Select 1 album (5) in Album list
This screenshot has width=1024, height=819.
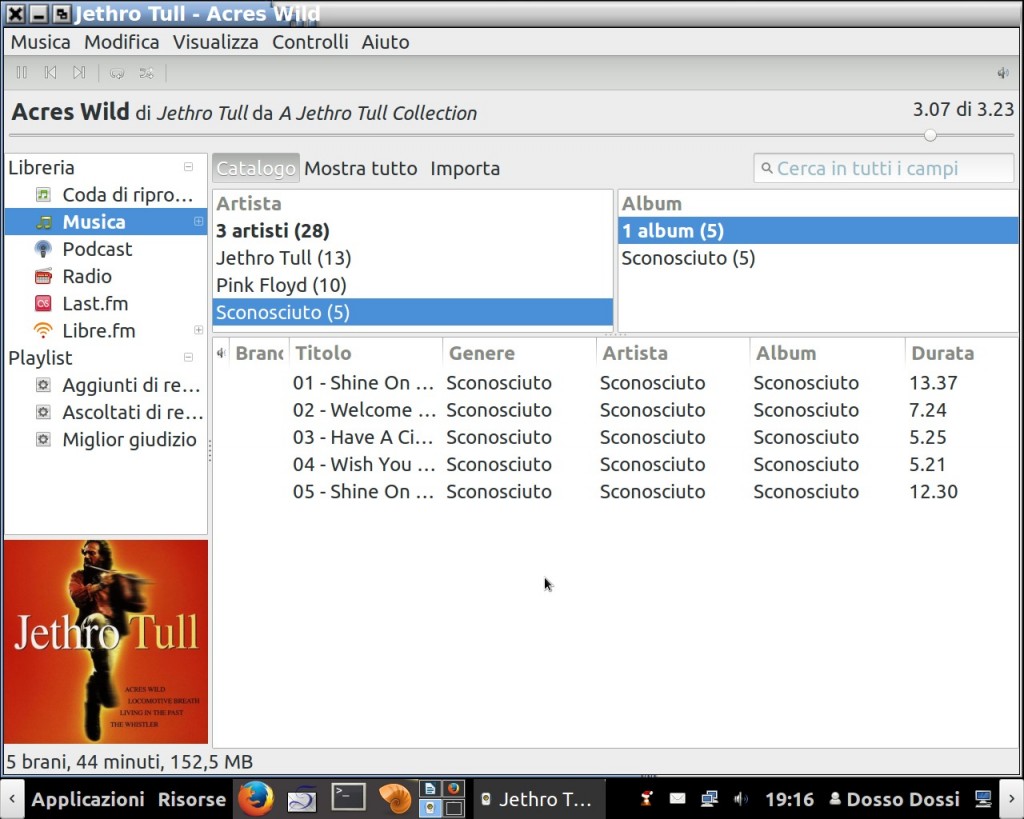[818, 231]
